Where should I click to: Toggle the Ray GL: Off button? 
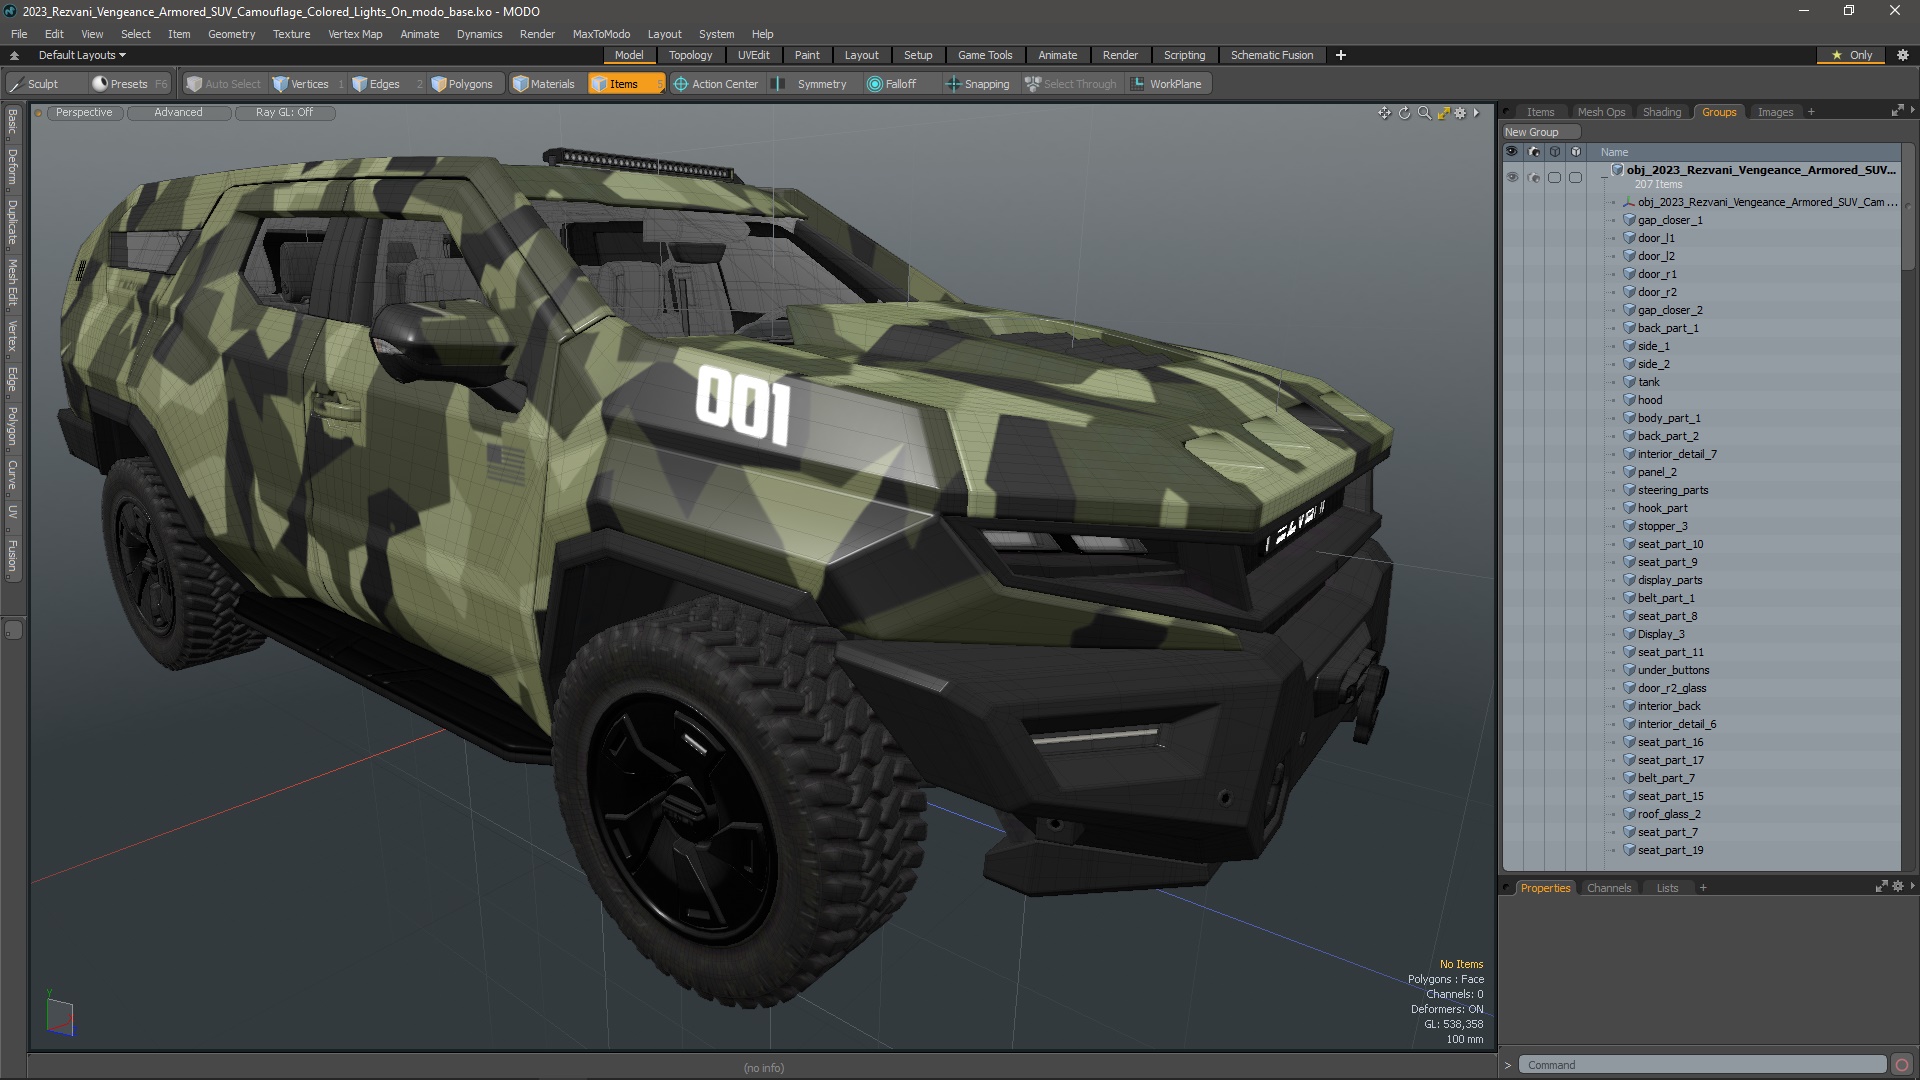(284, 113)
